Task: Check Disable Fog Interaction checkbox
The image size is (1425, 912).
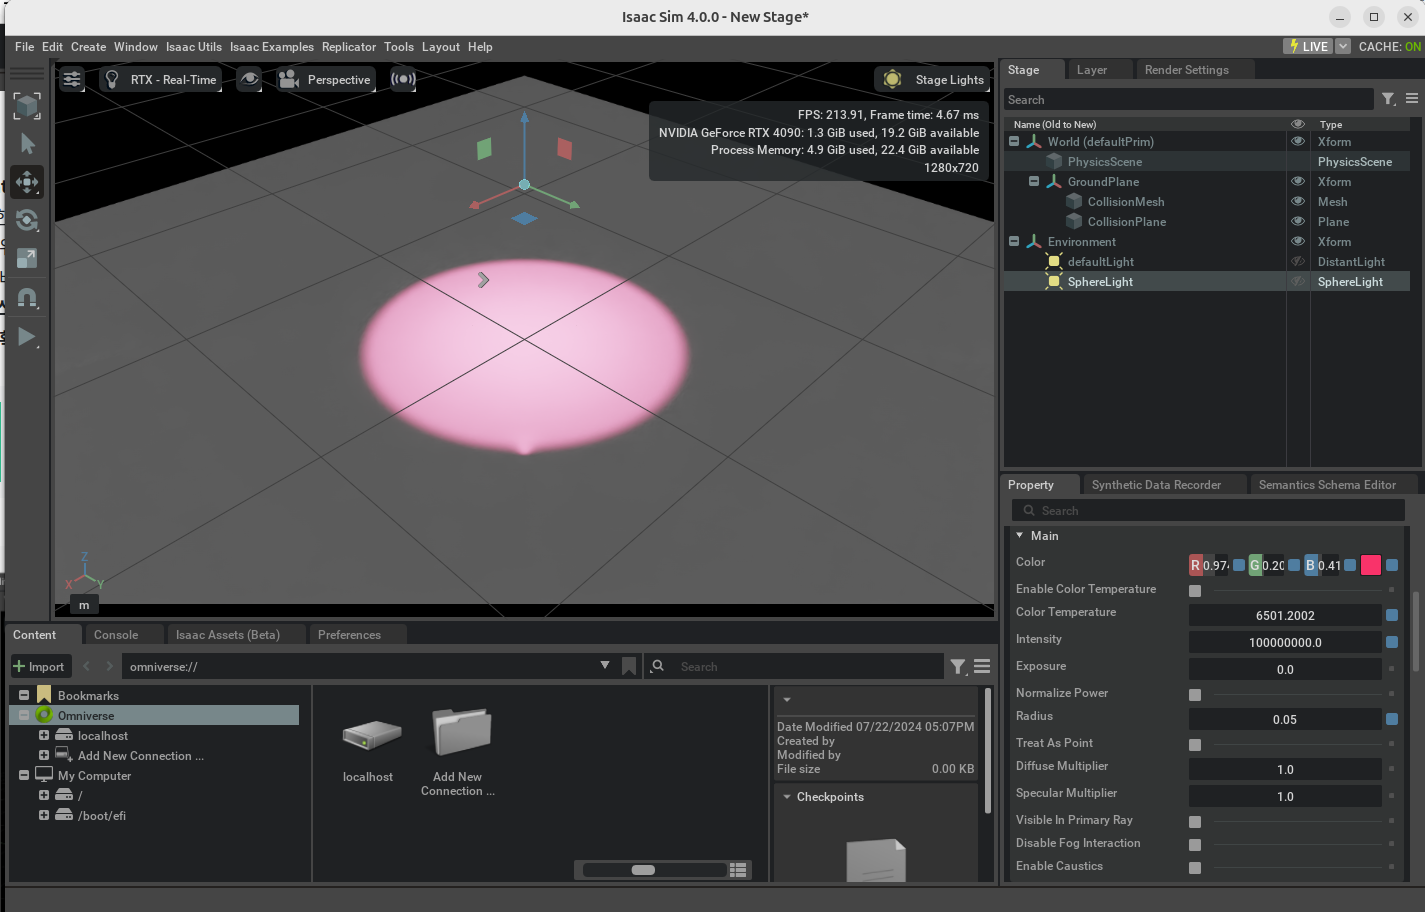Action: tap(1195, 845)
